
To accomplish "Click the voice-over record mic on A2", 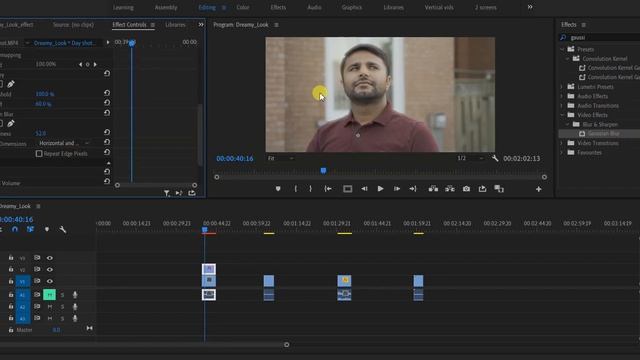I will (x=75, y=307).
